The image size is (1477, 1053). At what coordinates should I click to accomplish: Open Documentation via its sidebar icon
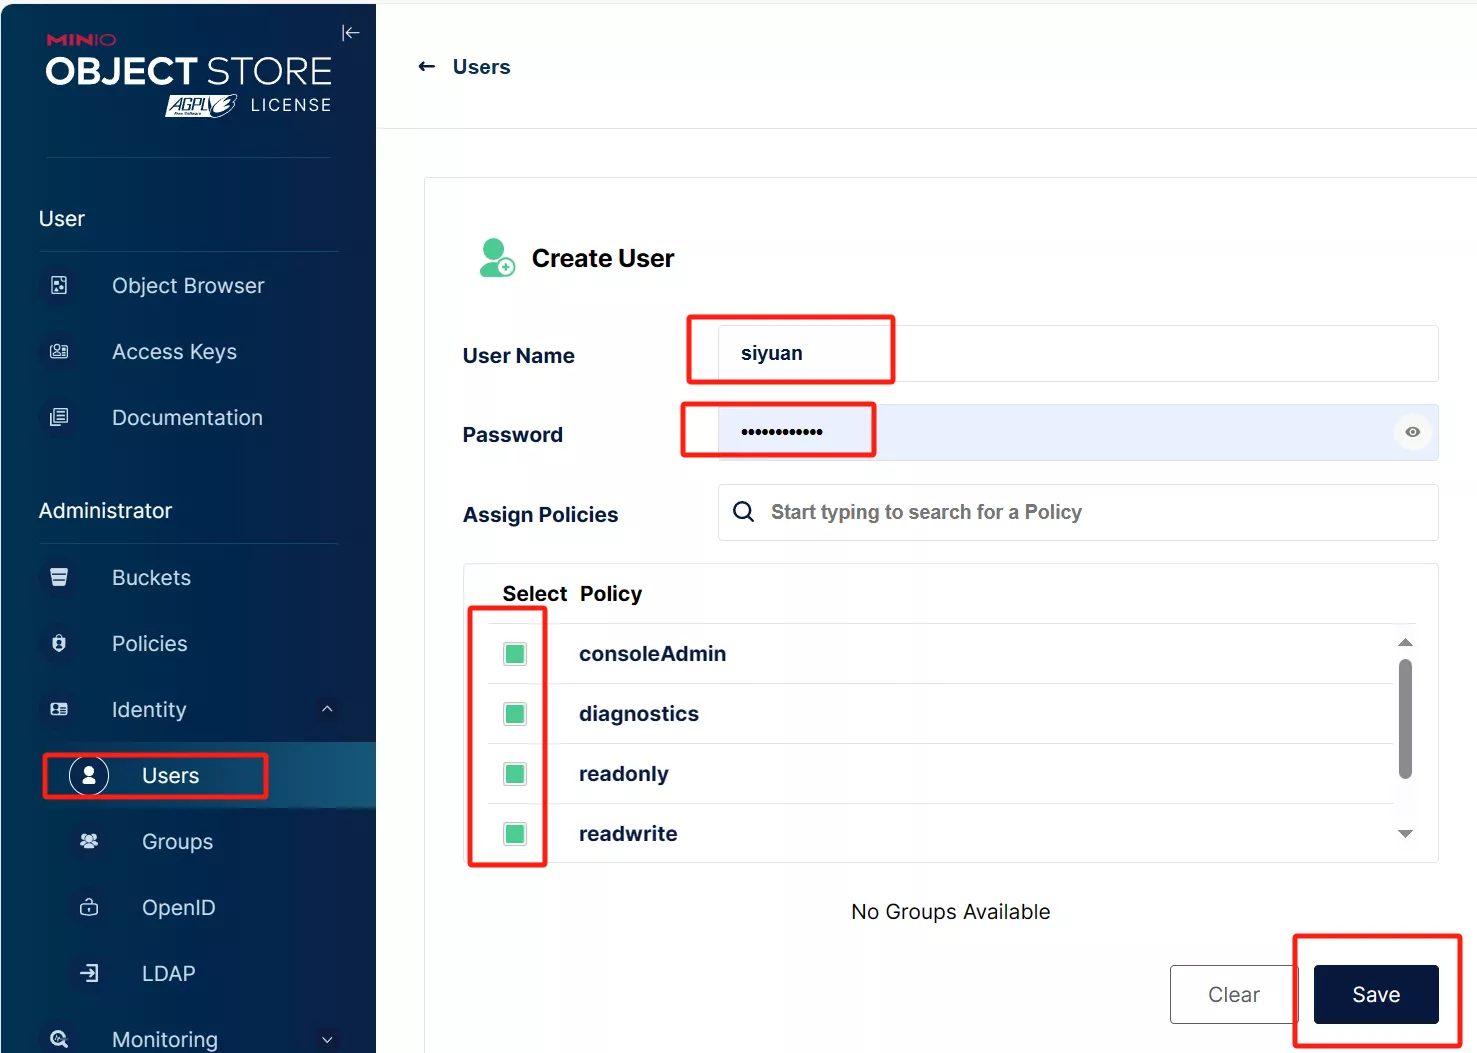(59, 418)
